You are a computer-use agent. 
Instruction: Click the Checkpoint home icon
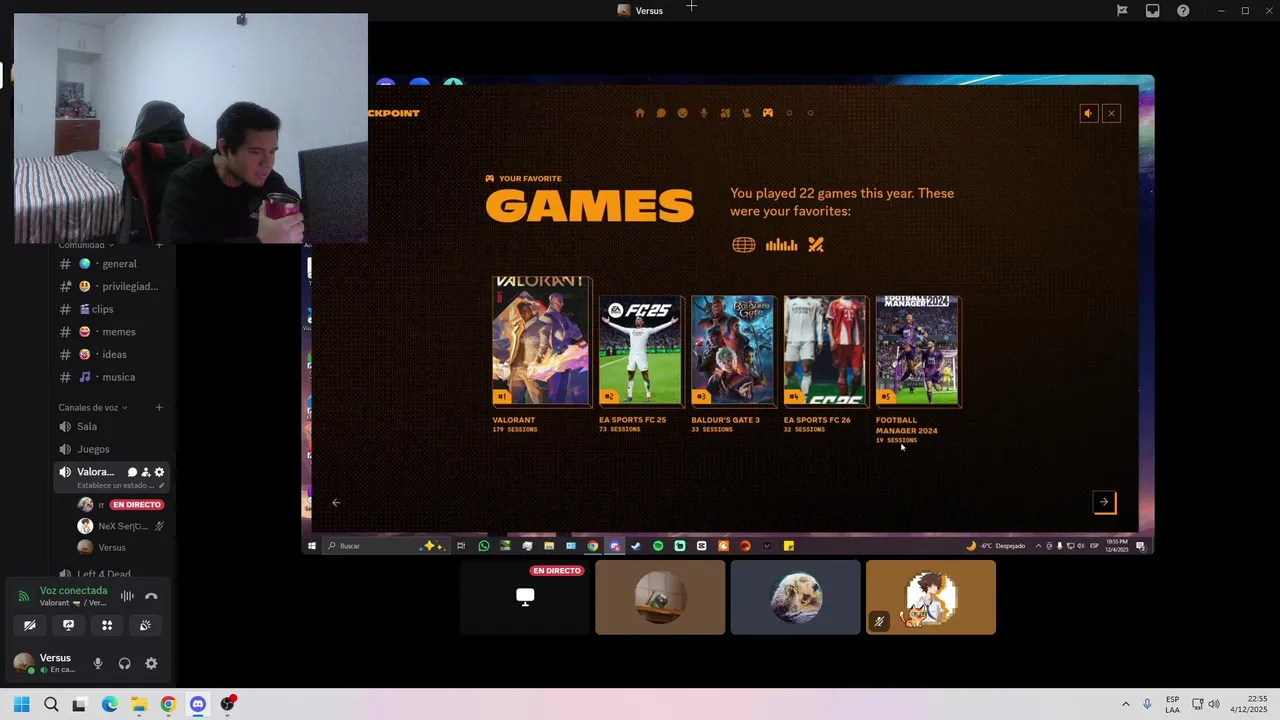coord(640,113)
